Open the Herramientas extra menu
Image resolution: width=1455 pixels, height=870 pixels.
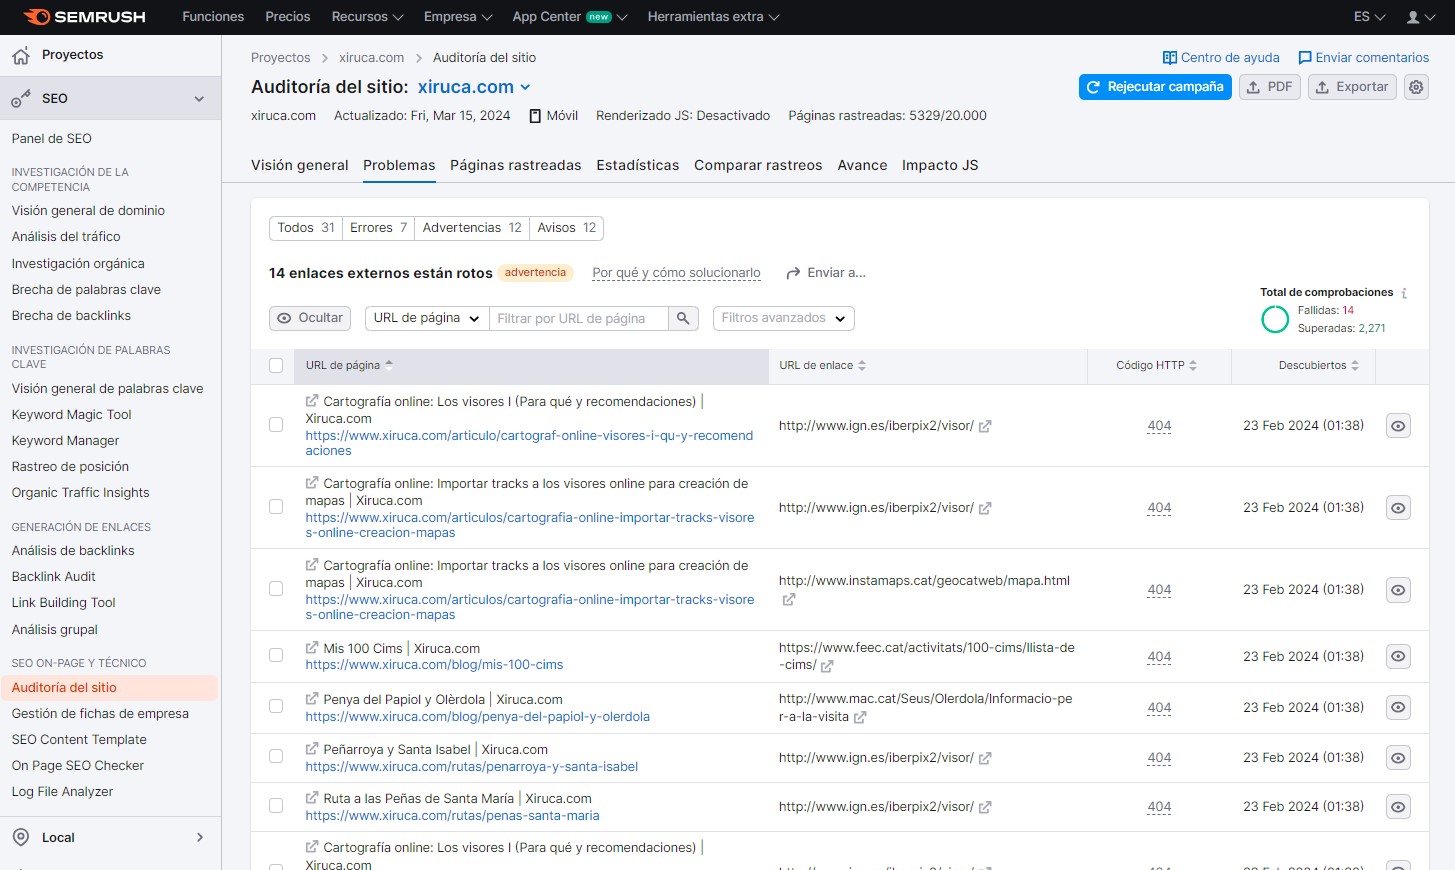pos(712,16)
